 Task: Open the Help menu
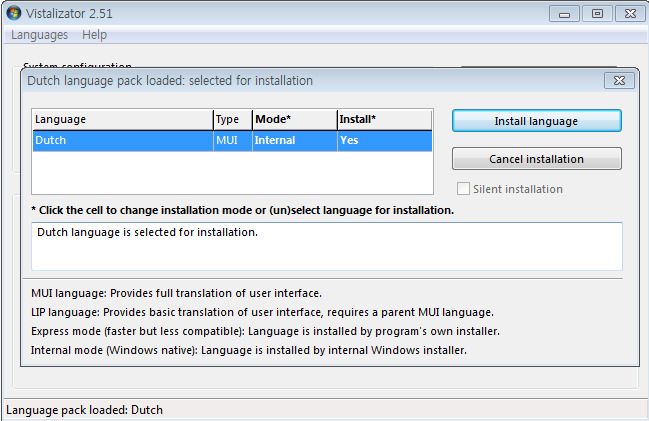(94, 35)
